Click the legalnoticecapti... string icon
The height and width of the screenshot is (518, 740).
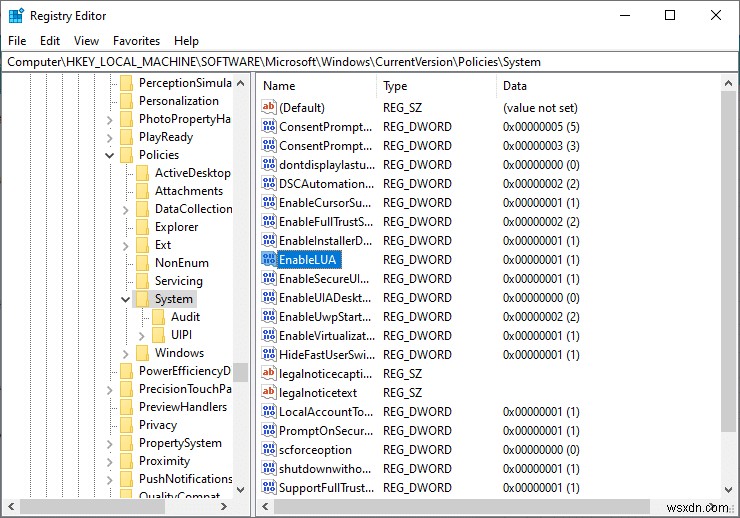point(269,373)
